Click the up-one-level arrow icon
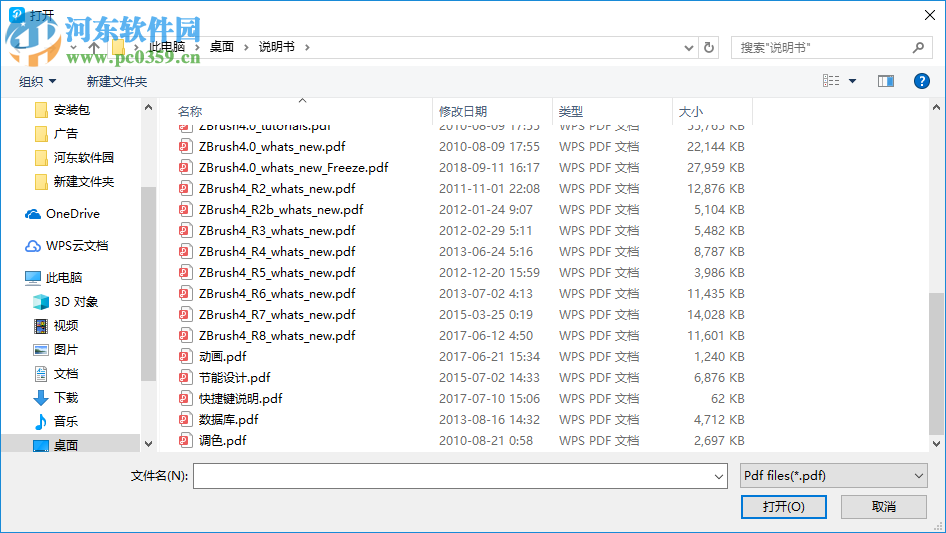The image size is (946, 533). 94,47
